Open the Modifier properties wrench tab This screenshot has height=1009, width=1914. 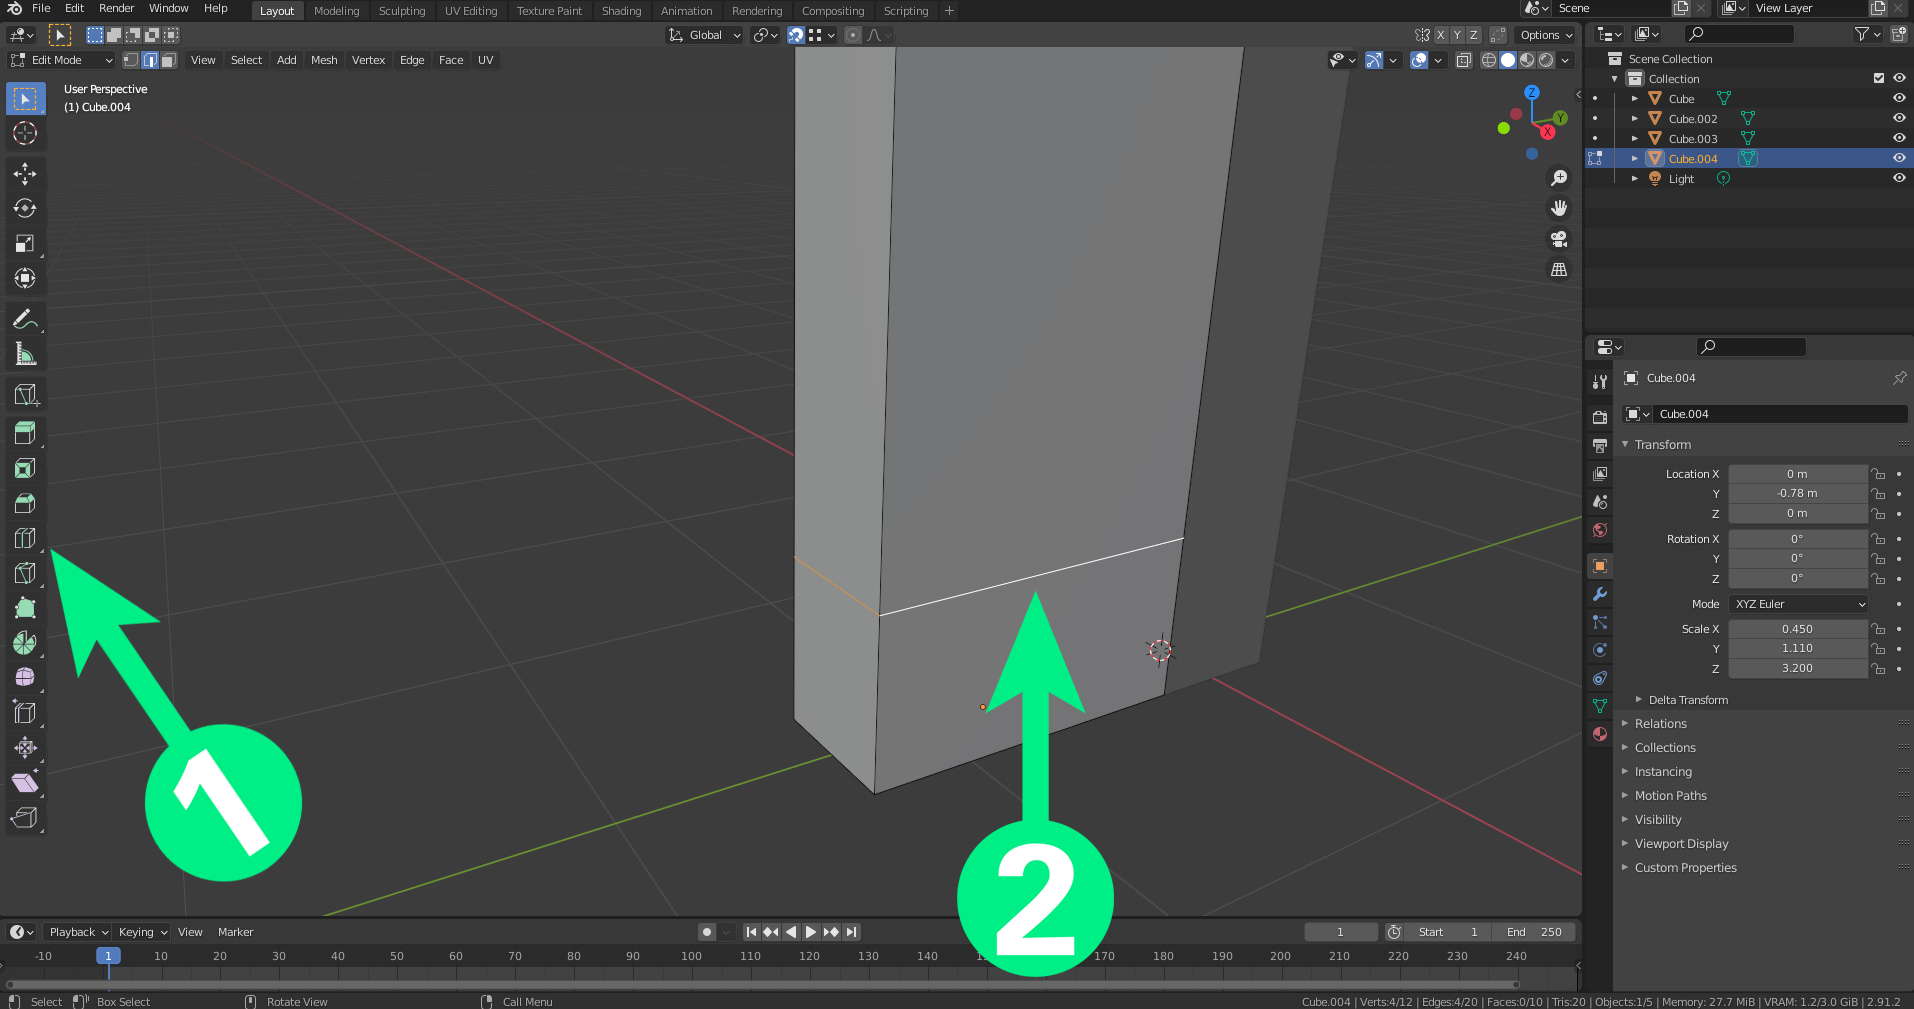click(1600, 594)
